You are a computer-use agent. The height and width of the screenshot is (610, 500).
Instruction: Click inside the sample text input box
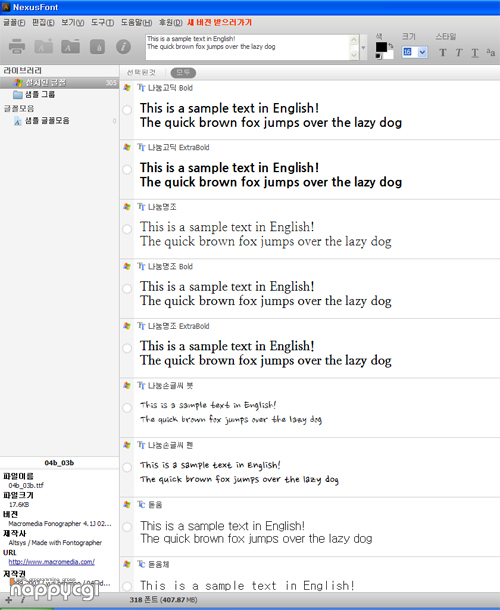247,47
